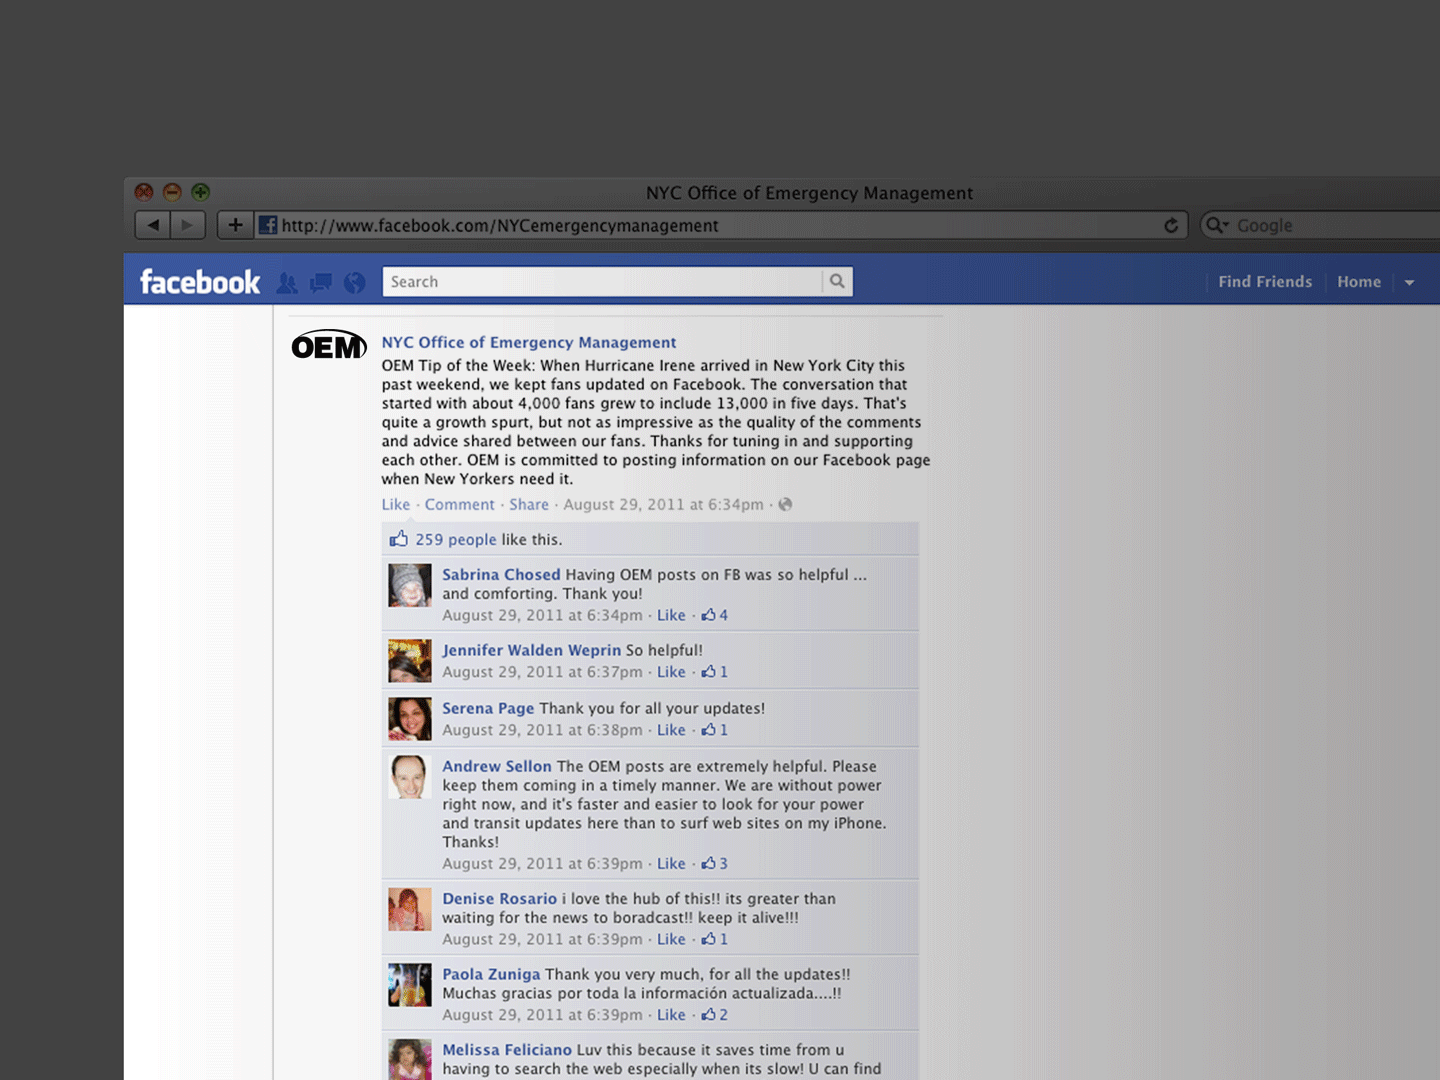The height and width of the screenshot is (1080, 1440).
Task: Go to Home in the Facebook bar
Action: pyautogui.click(x=1359, y=282)
